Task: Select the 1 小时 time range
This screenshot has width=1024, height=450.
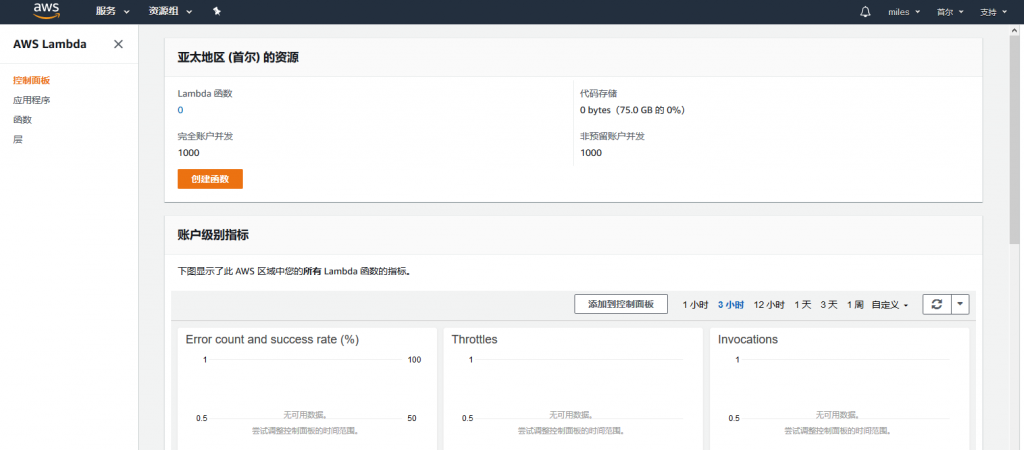Action: click(695, 304)
